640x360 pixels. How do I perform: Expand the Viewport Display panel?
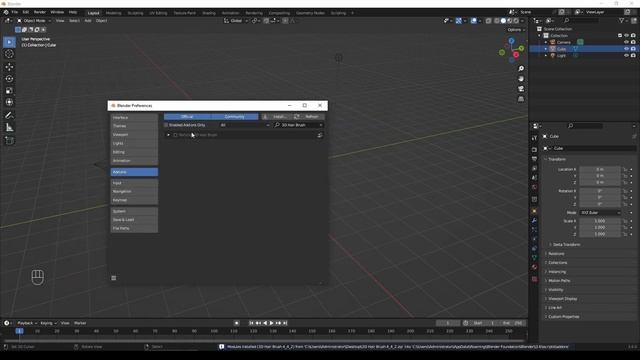click(x=562, y=299)
